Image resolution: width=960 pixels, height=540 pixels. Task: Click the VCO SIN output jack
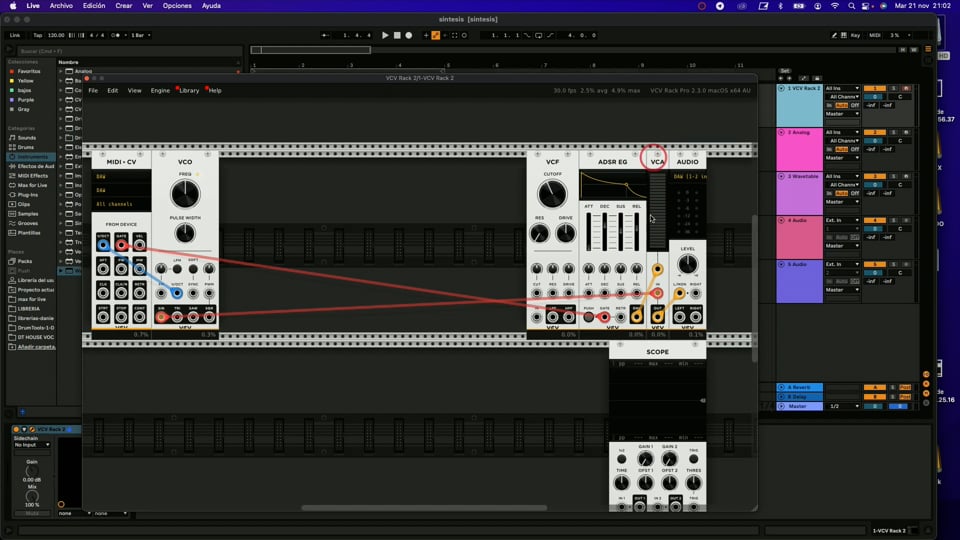point(161,317)
